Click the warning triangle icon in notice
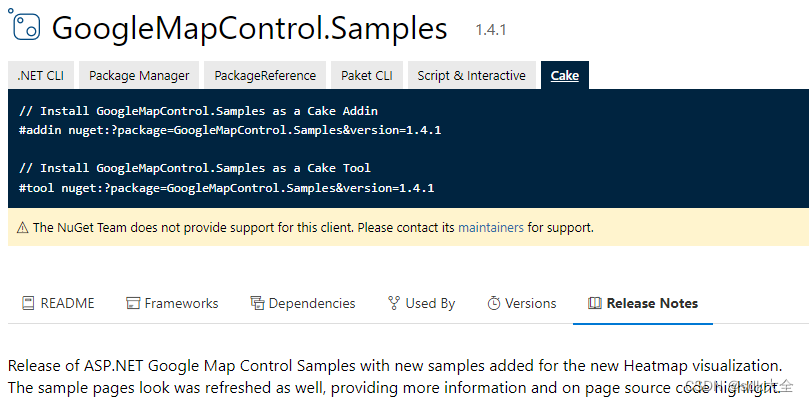The height and width of the screenshot is (402, 809). 22,228
